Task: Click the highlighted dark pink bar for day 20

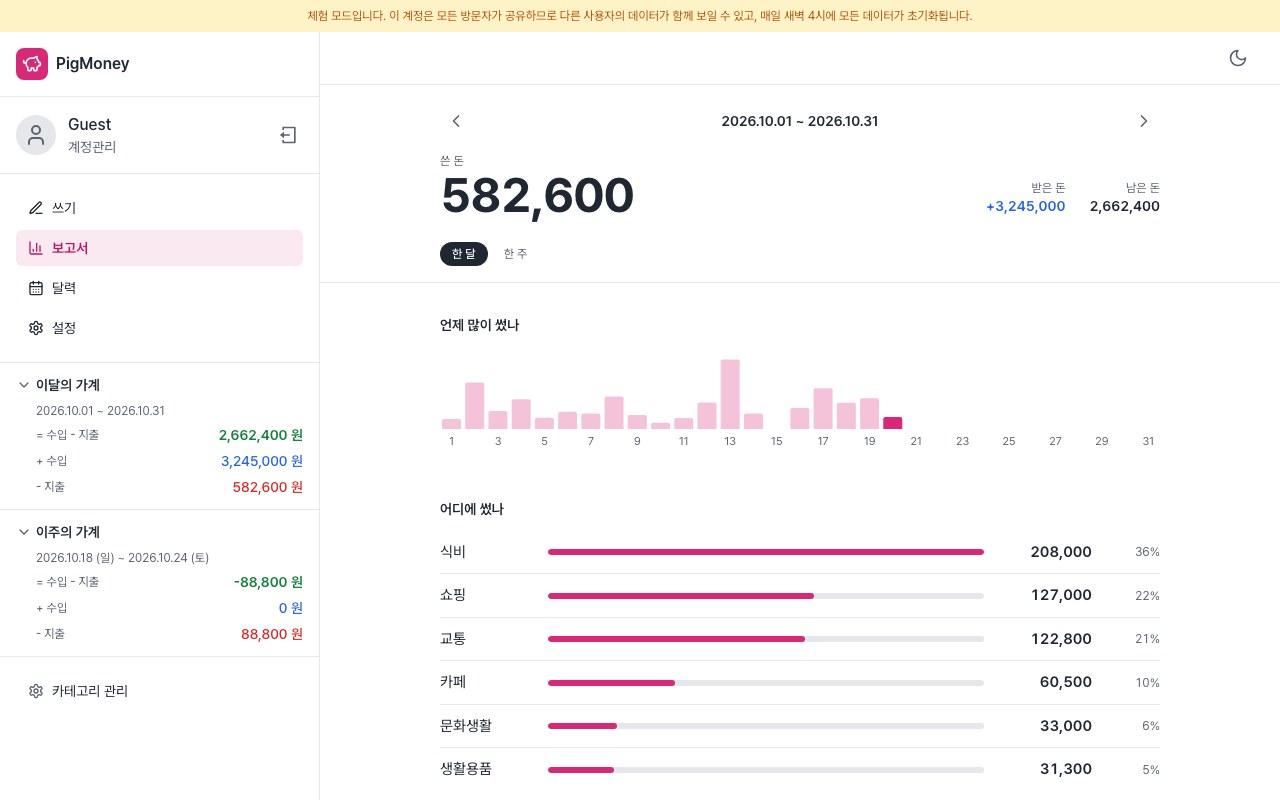Action: [x=893, y=423]
